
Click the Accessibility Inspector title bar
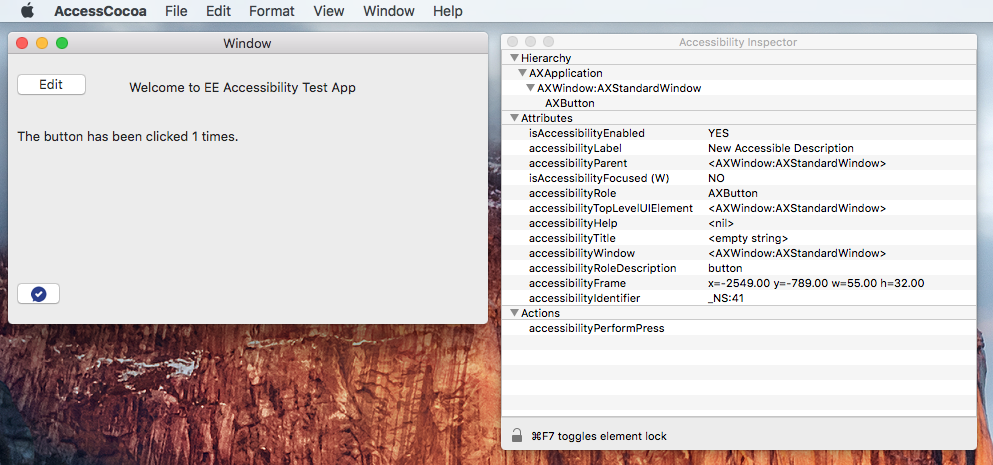738,42
